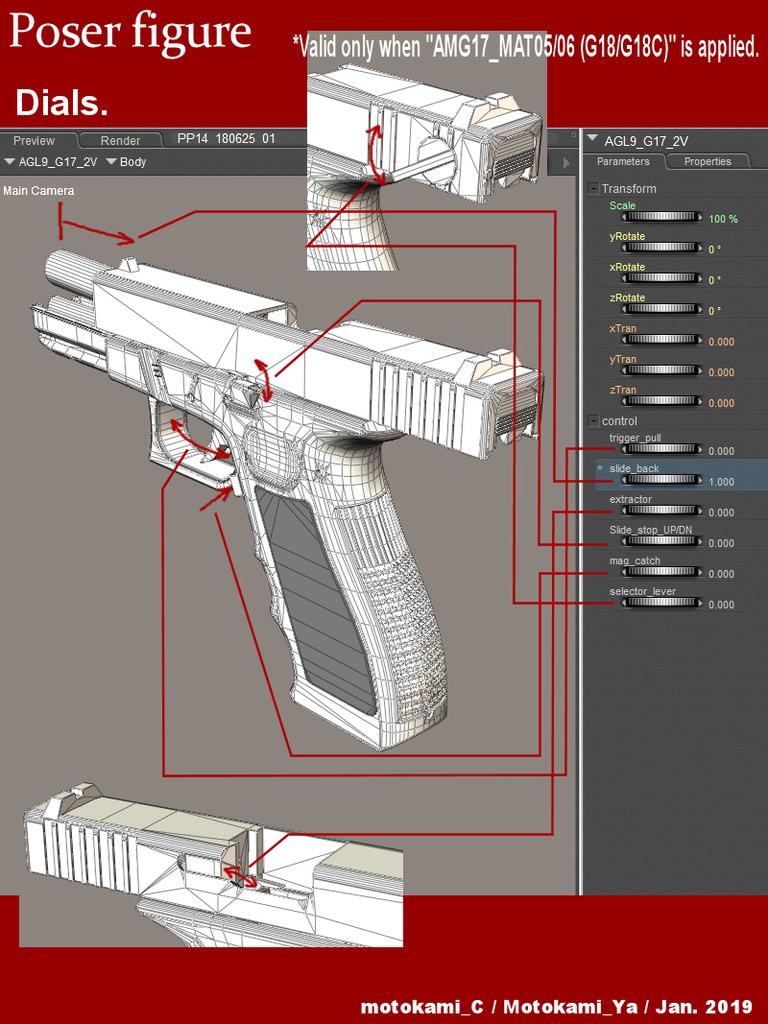Click the zRotate dial
Screen dimensions: 768x1024
pyautogui.click(x=662, y=310)
